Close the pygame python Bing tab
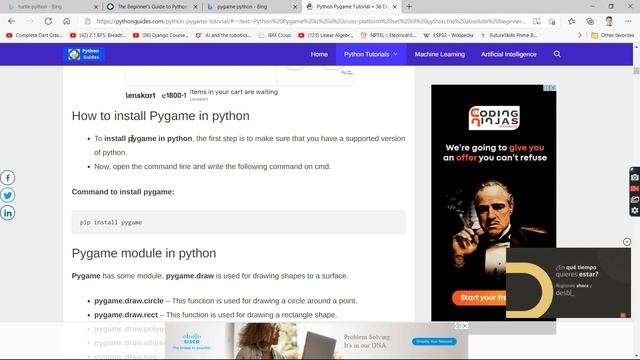 click(295, 7)
